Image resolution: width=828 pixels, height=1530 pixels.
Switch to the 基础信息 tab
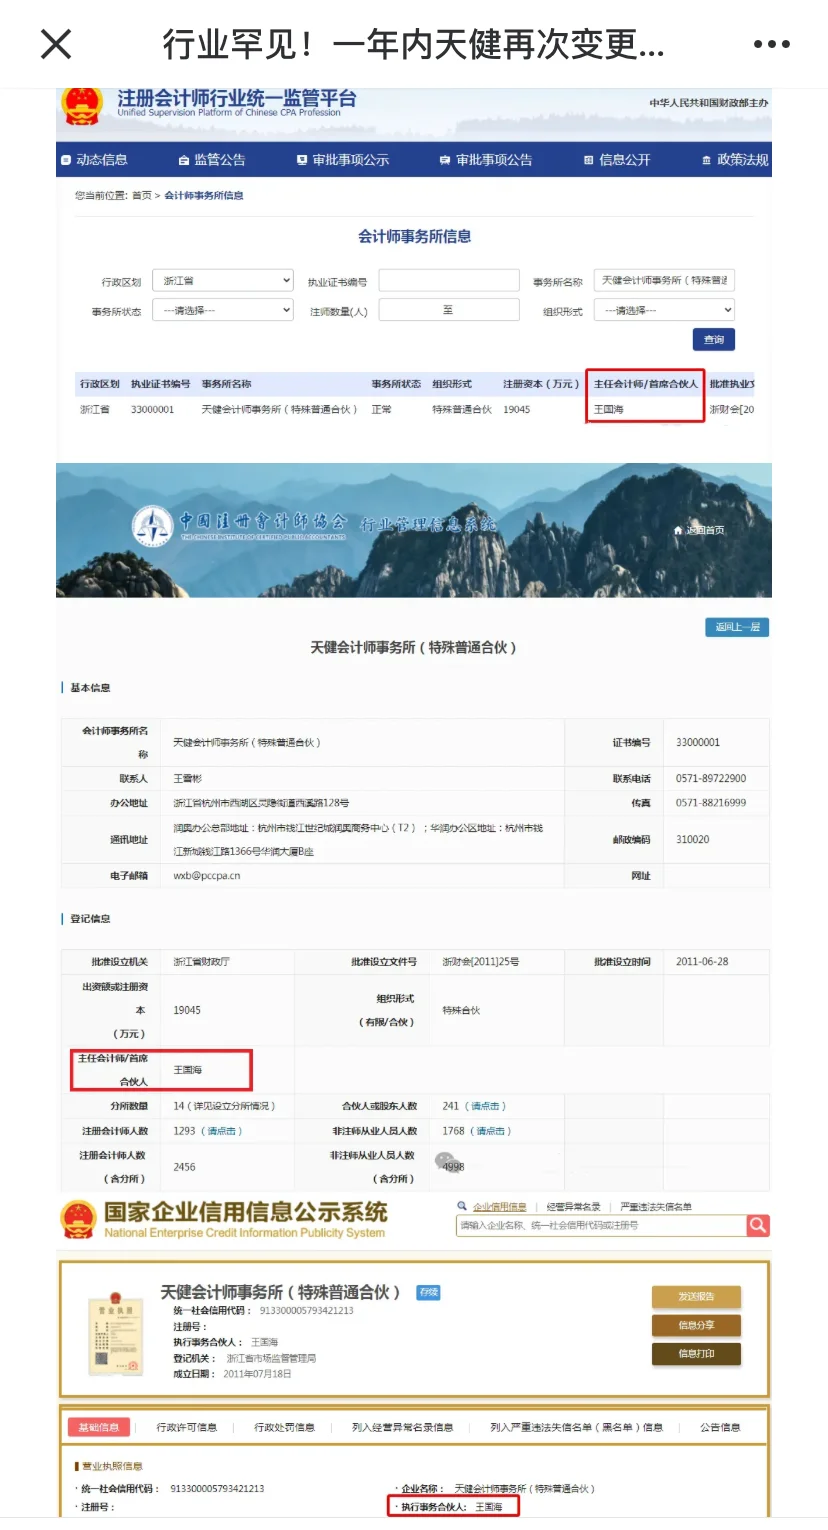click(x=99, y=1427)
